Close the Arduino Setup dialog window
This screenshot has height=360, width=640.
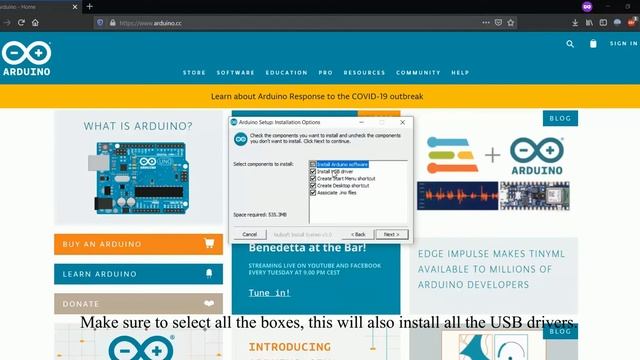click(x=402, y=122)
